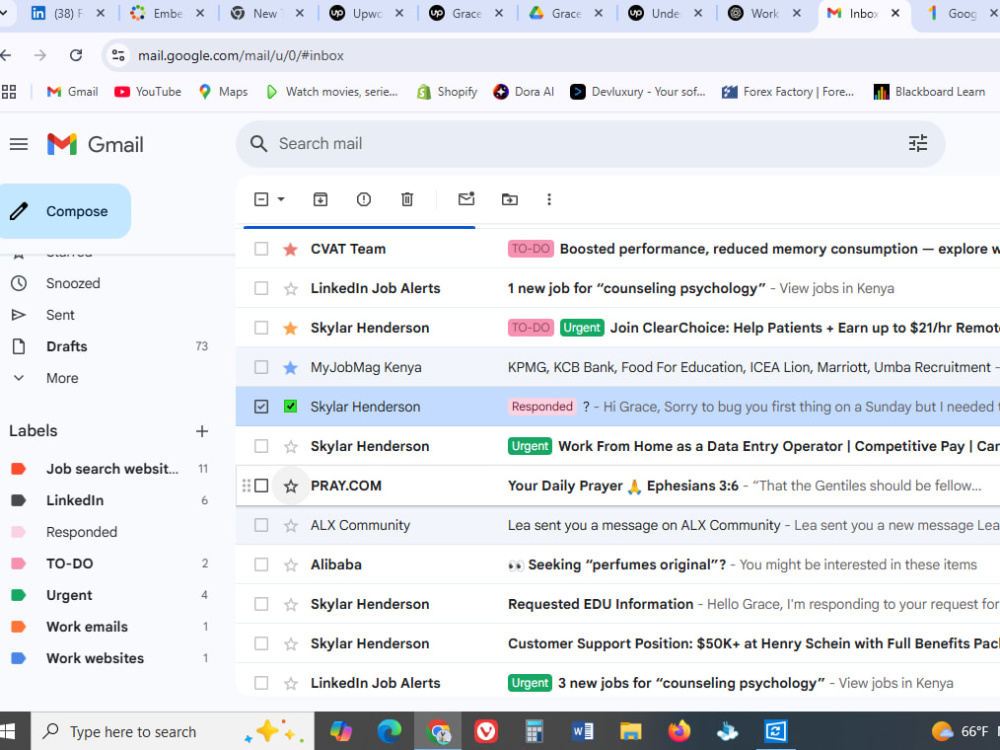Expand the More section in sidebar
Screen dimensions: 1000x750
pyautogui.click(x=62, y=378)
